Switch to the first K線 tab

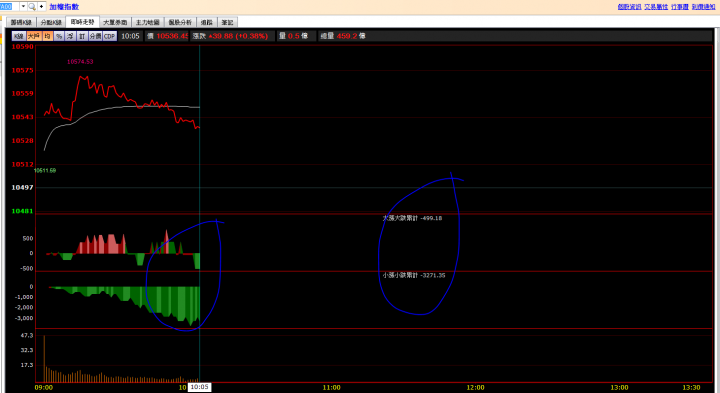pyautogui.click(x=21, y=22)
